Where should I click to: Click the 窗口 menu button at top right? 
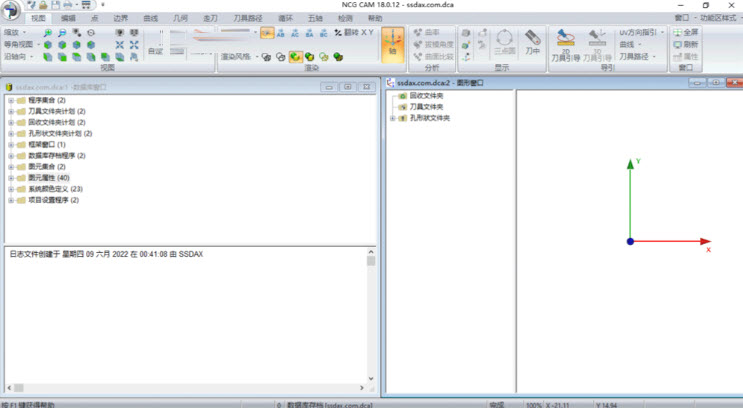click(x=682, y=18)
